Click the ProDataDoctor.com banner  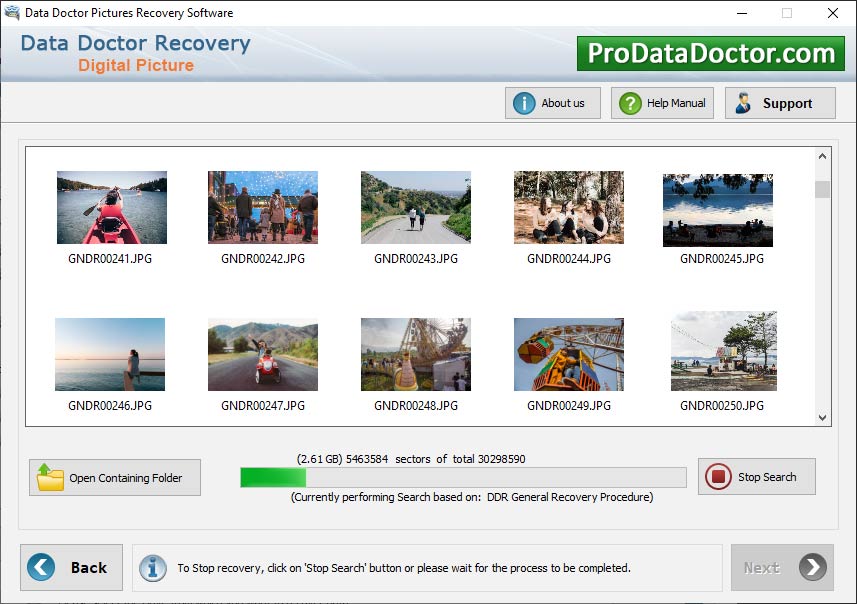[711, 51]
